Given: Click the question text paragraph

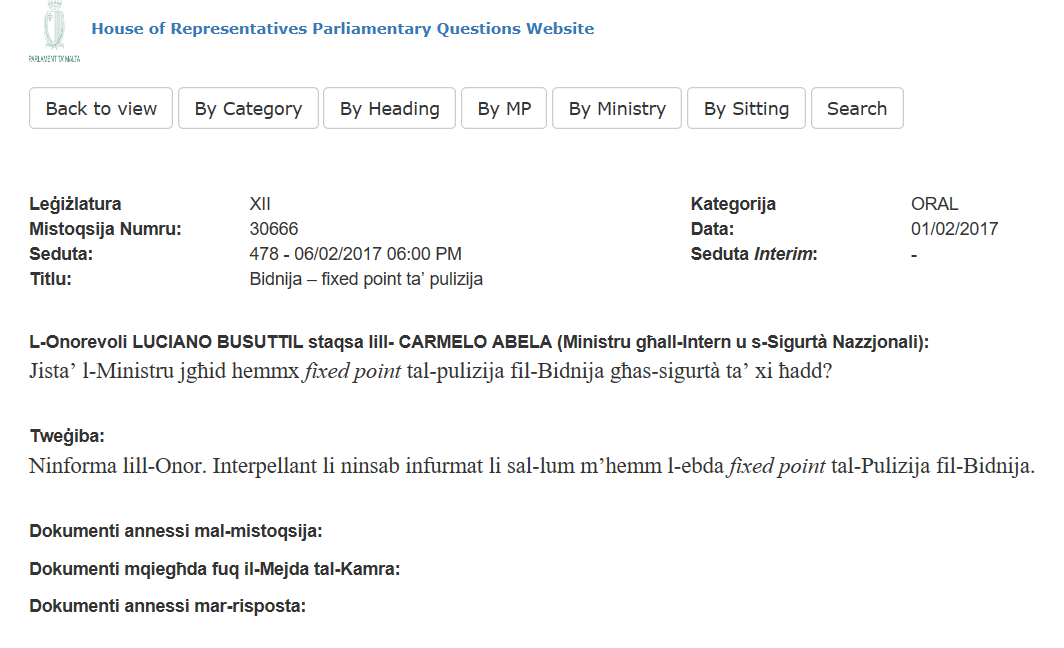Looking at the screenshot, I should 430,371.
